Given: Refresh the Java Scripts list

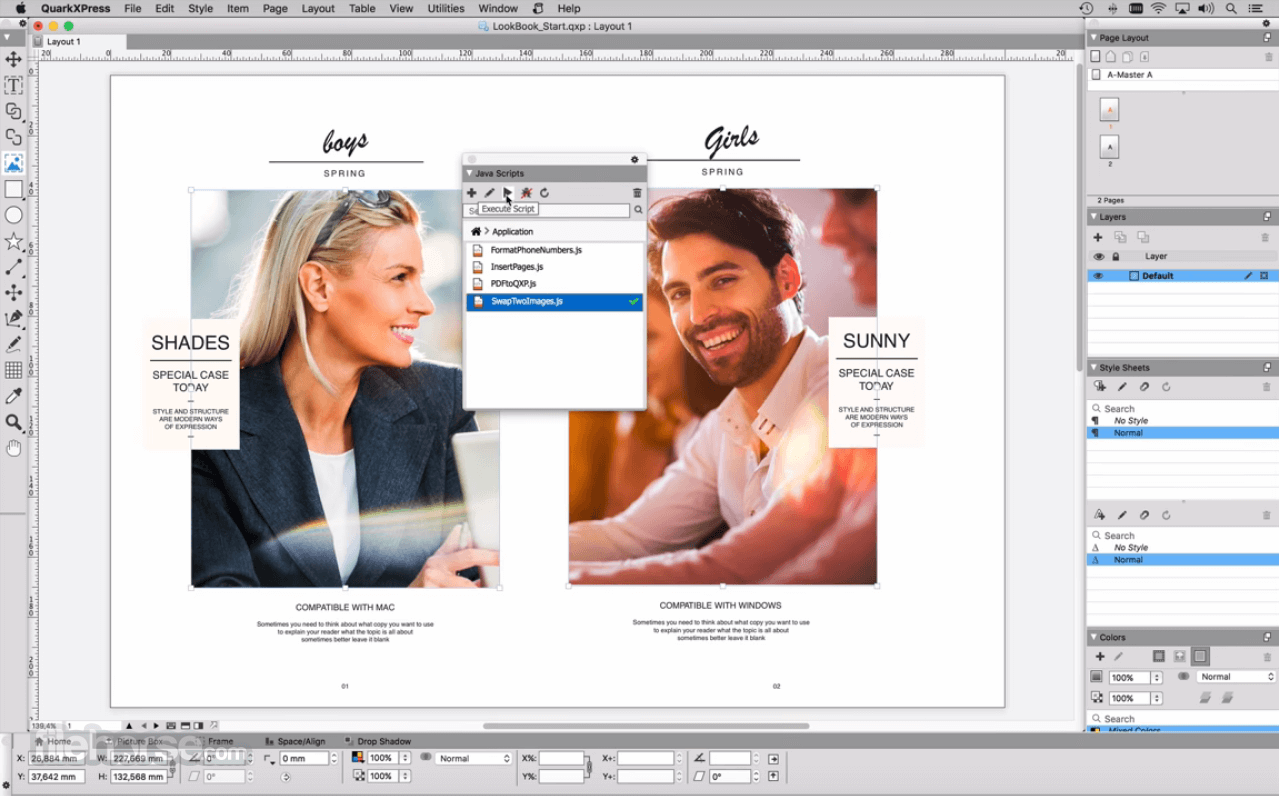Looking at the screenshot, I should 544,193.
